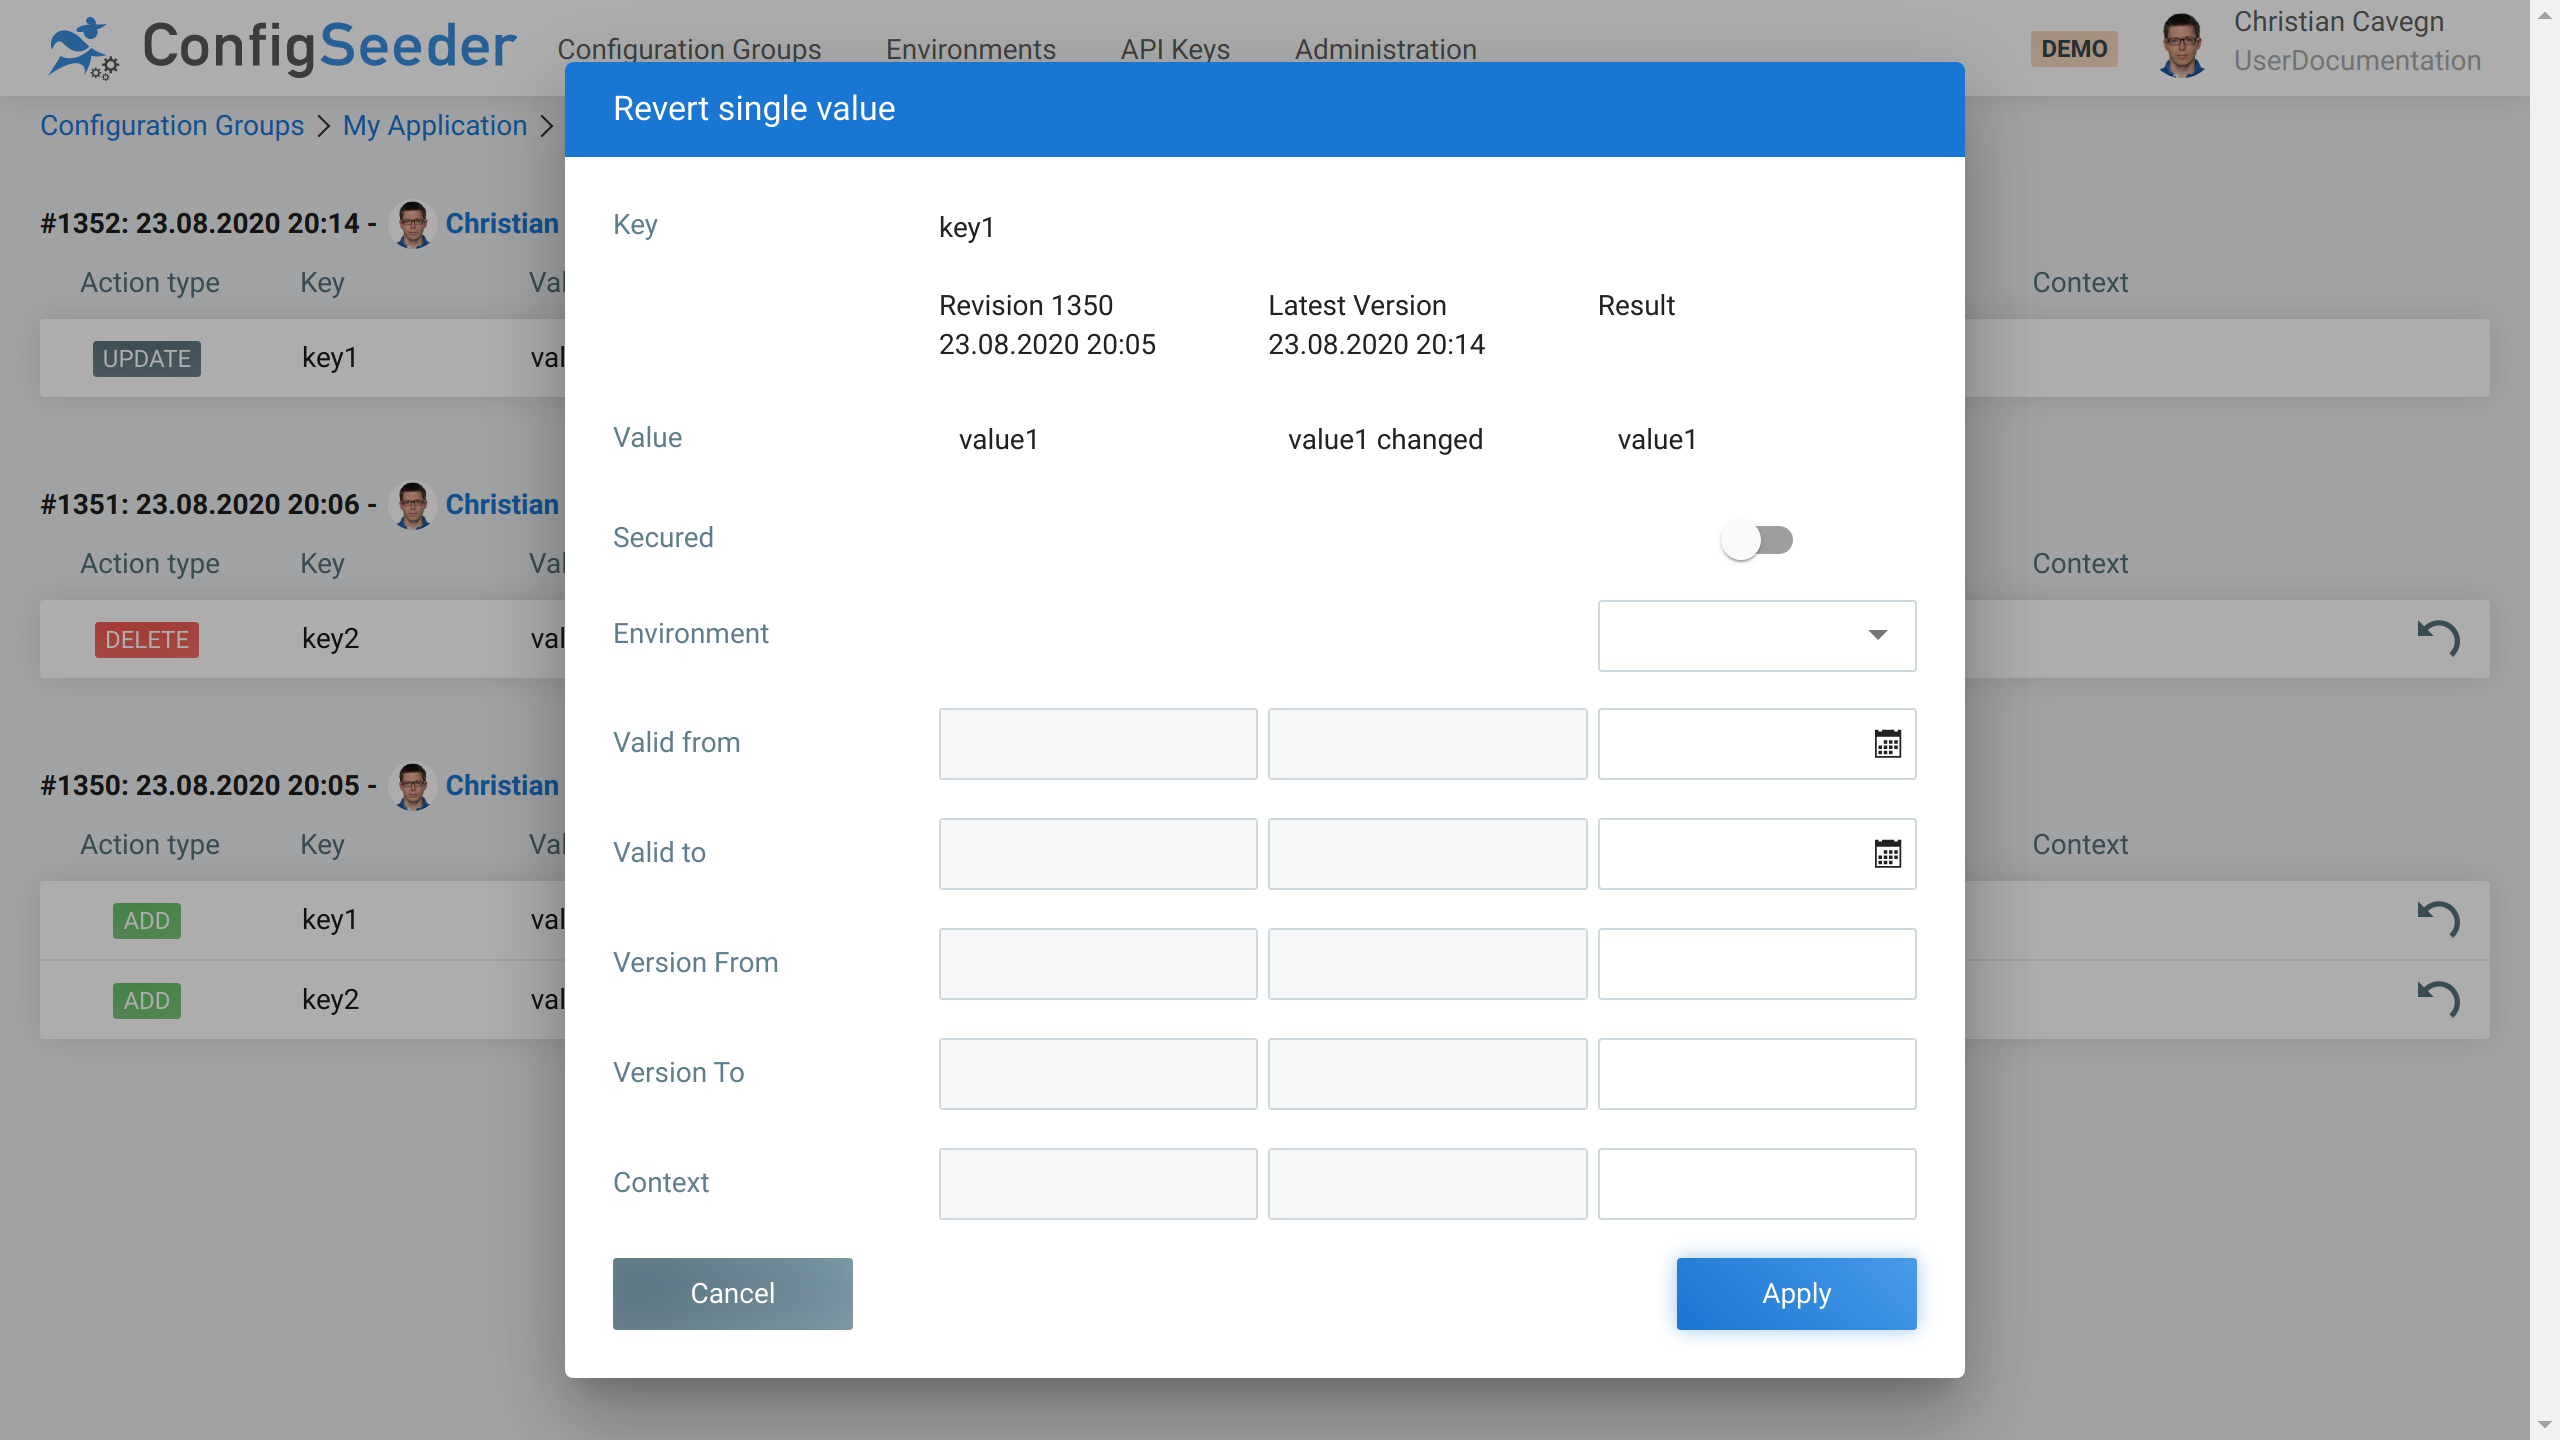Open the Configuration Groups menu
Viewport: 2560px width, 1440px height.
click(x=688, y=49)
